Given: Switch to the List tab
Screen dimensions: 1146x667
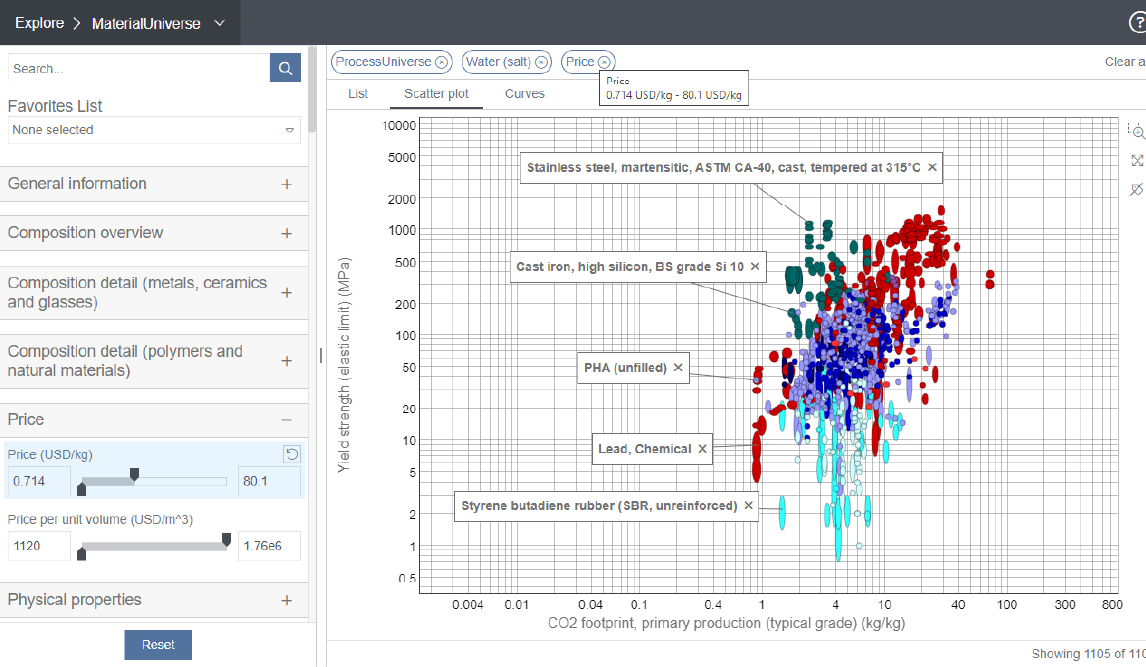Looking at the screenshot, I should (x=358, y=94).
